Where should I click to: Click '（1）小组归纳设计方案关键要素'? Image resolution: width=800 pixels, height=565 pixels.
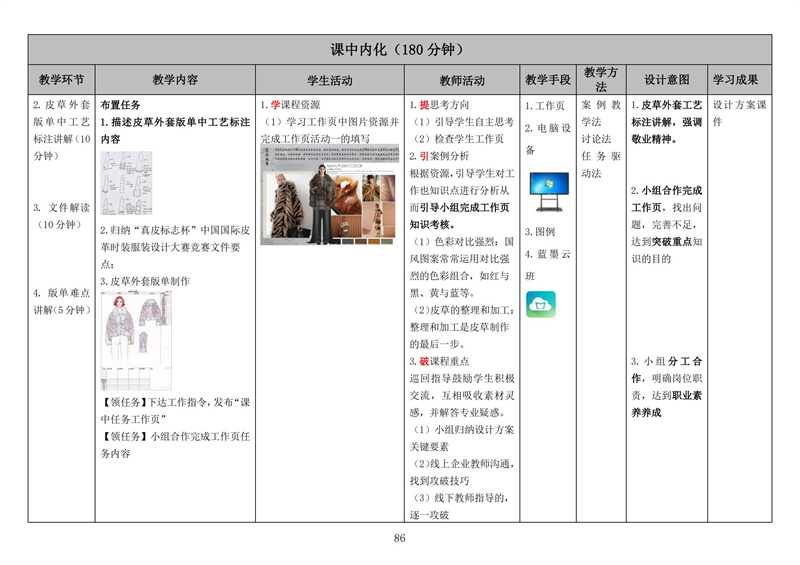pyautogui.click(x=462, y=438)
